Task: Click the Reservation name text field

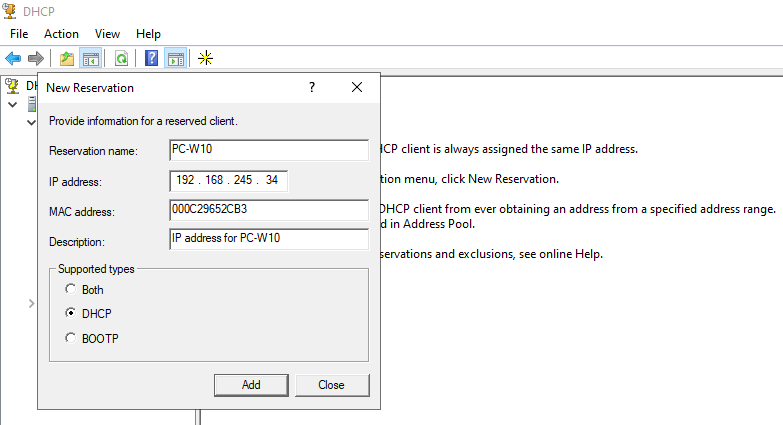Action: point(269,151)
